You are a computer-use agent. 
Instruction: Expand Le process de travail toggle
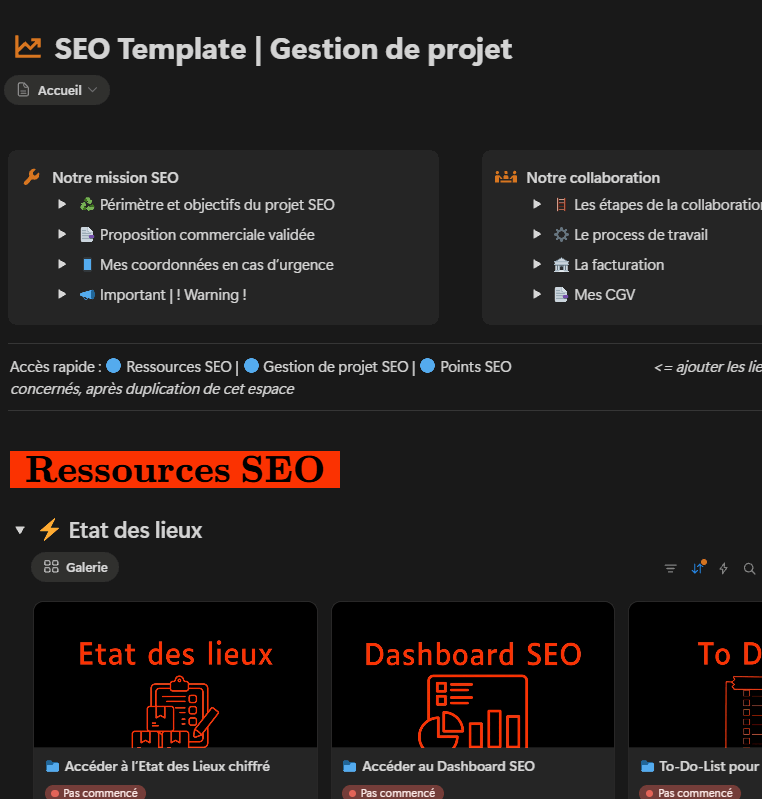[x=537, y=234]
